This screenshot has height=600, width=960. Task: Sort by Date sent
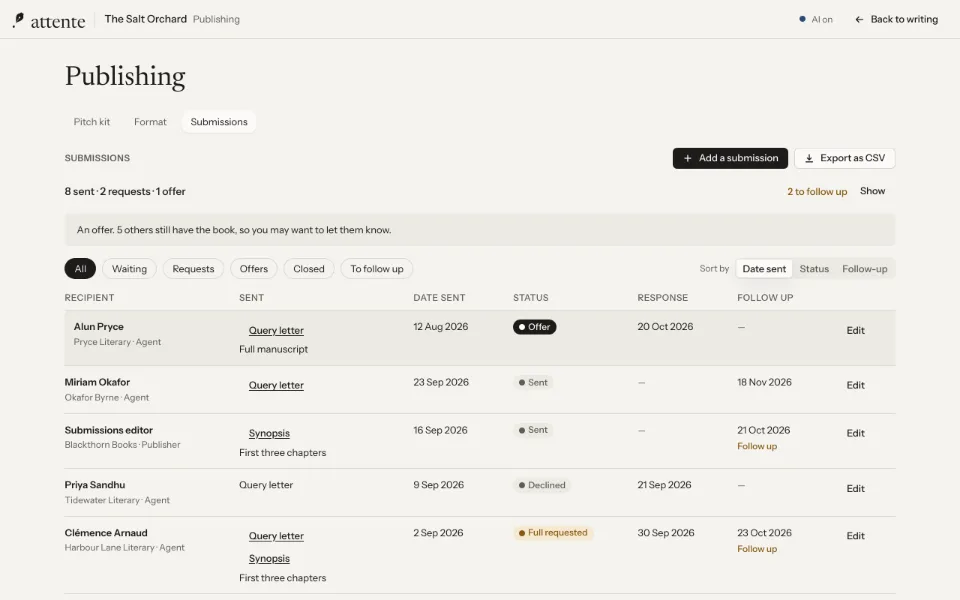point(764,269)
